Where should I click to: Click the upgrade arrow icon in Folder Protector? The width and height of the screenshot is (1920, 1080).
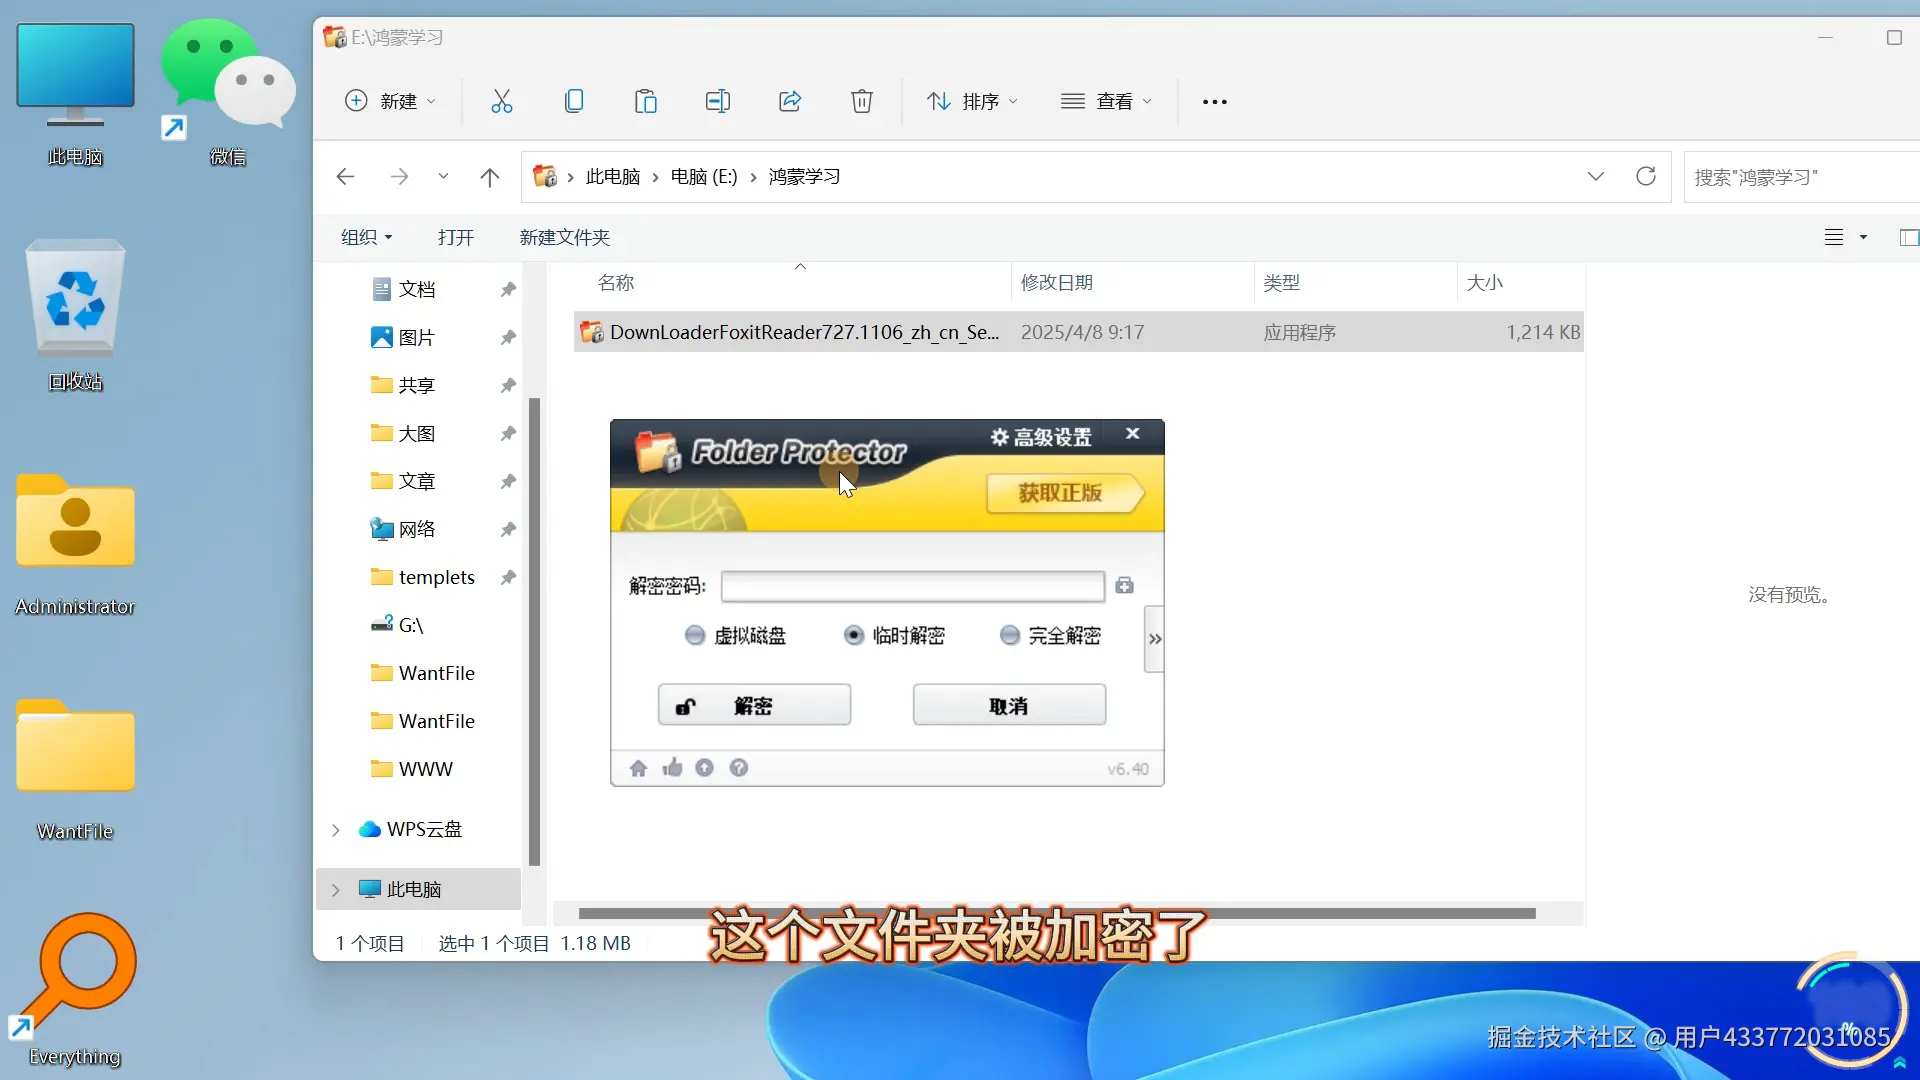tap(705, 767)
